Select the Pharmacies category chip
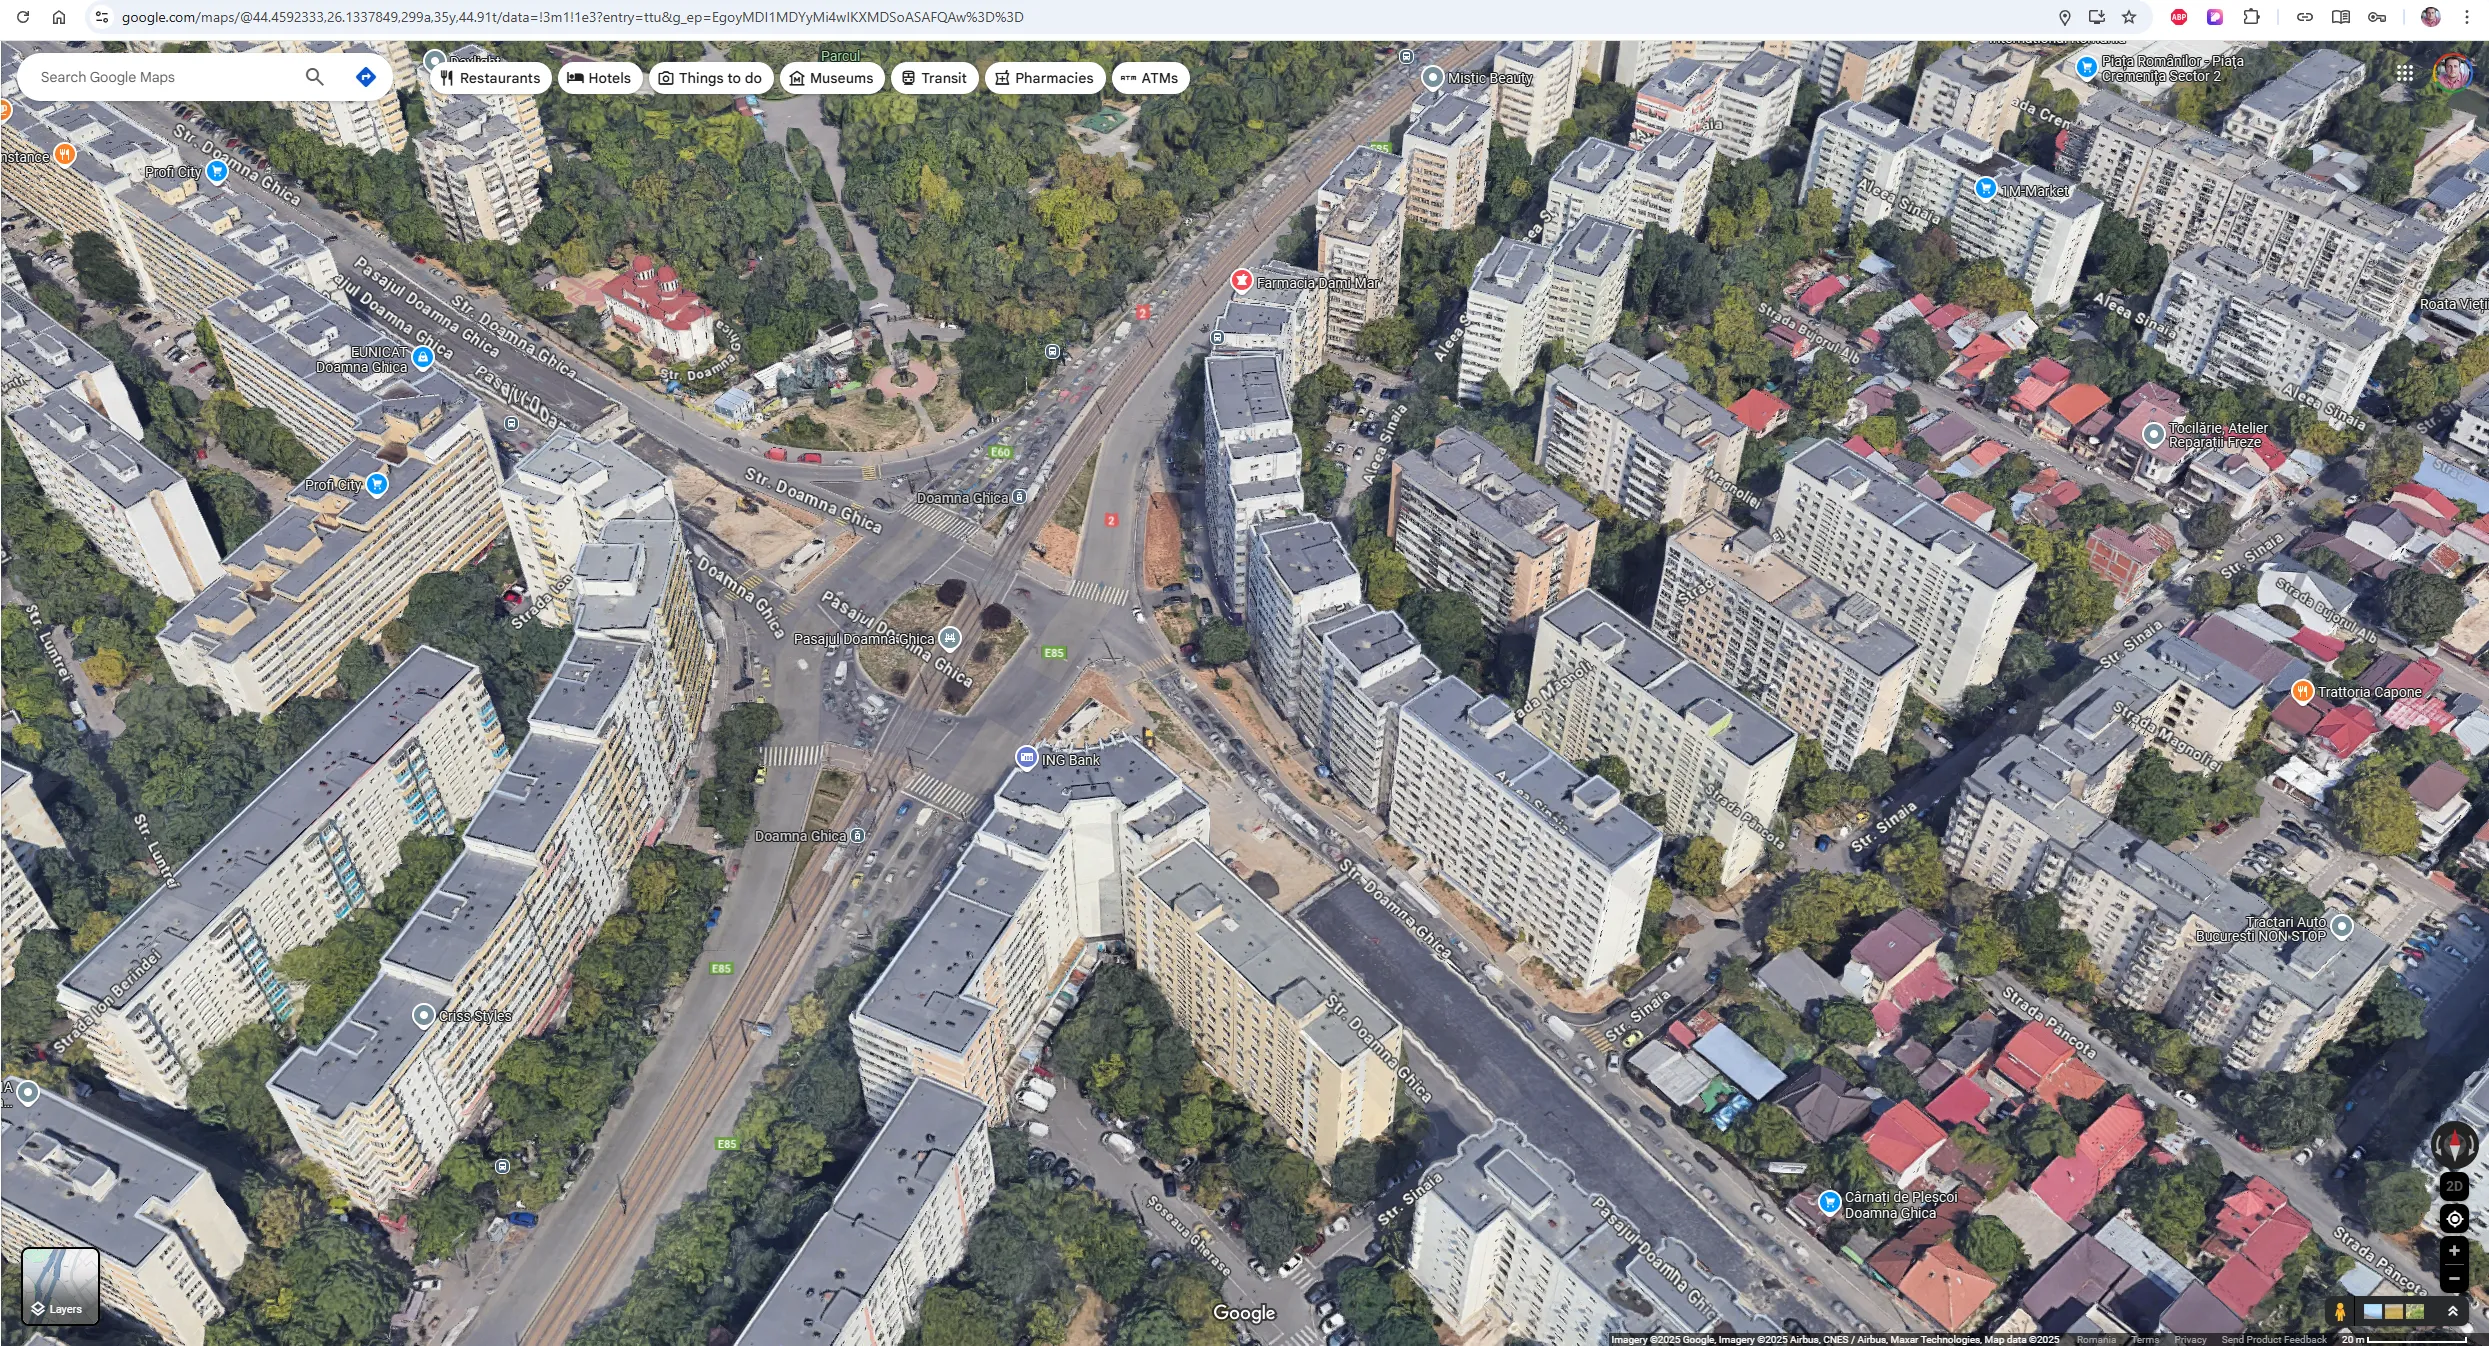The width and height of the screenshot is (2489, 1346). click(x=1044, y=78)
